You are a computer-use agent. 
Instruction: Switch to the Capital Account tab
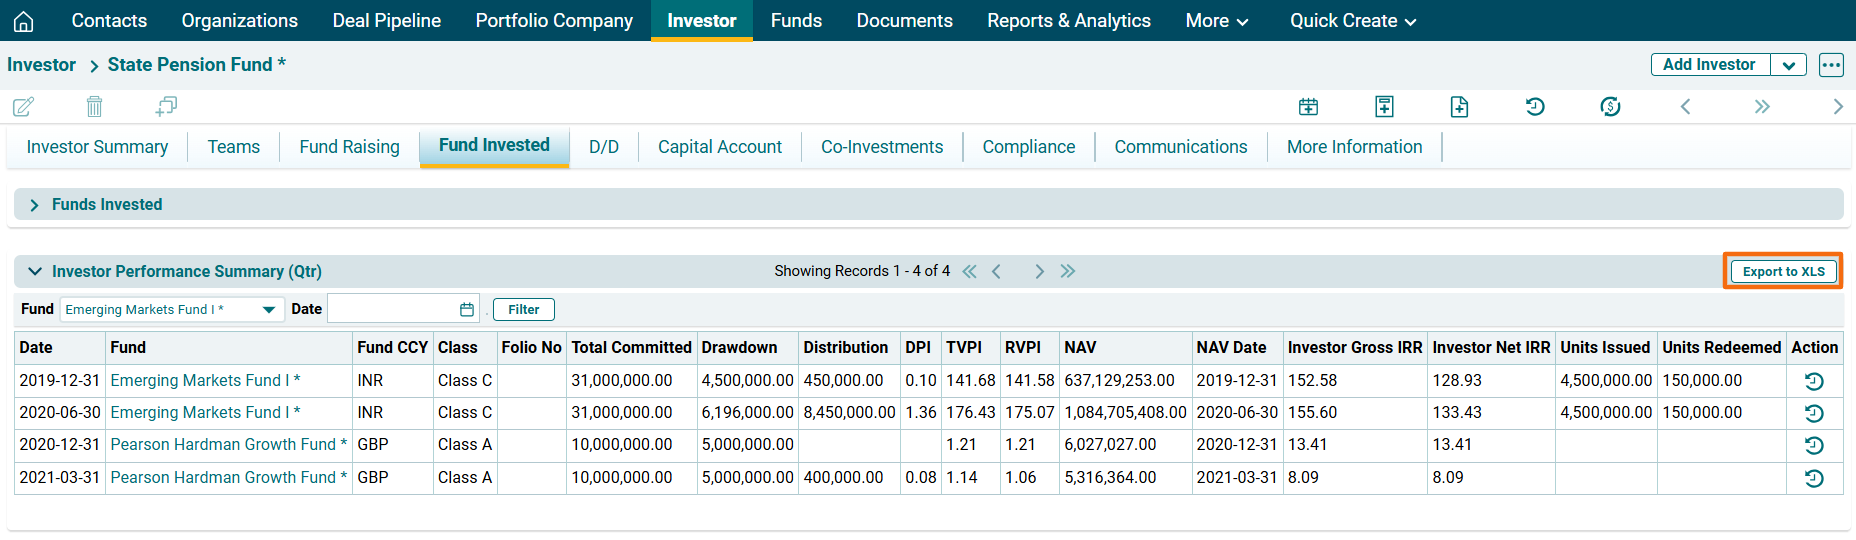[719, 147]
